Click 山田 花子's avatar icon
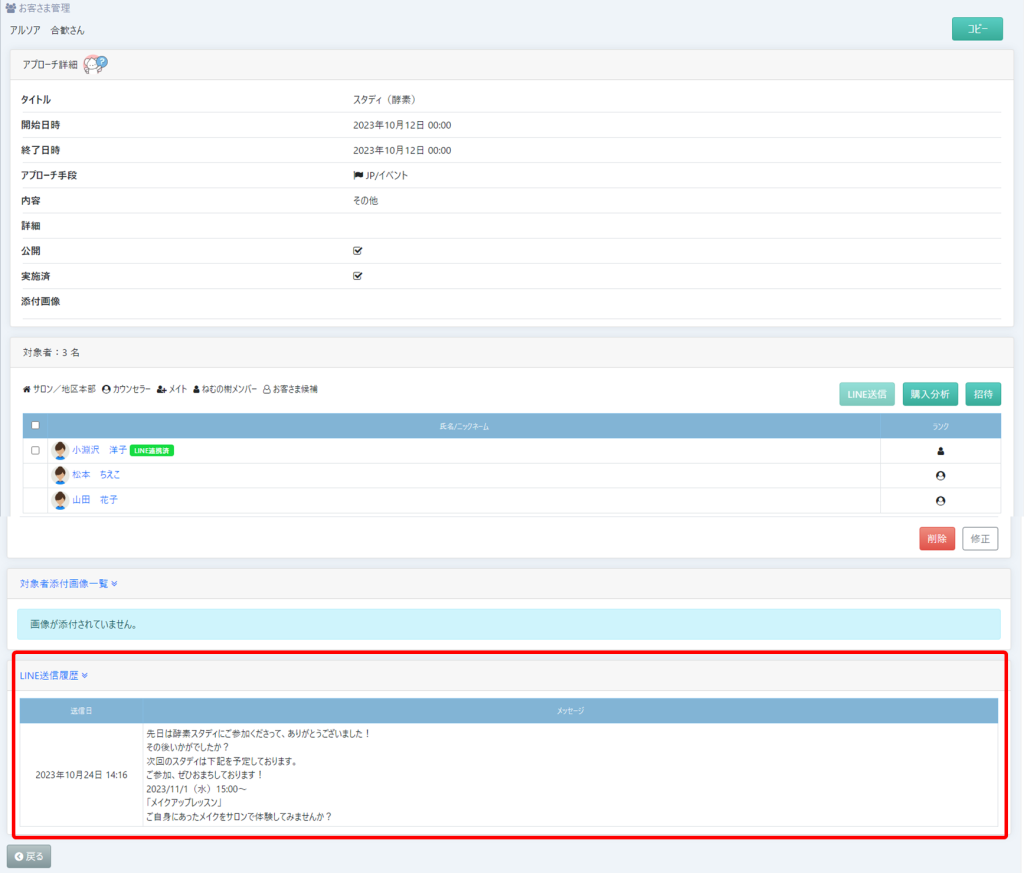This screenshot has height=873, width=1024. tap(60, 499)
